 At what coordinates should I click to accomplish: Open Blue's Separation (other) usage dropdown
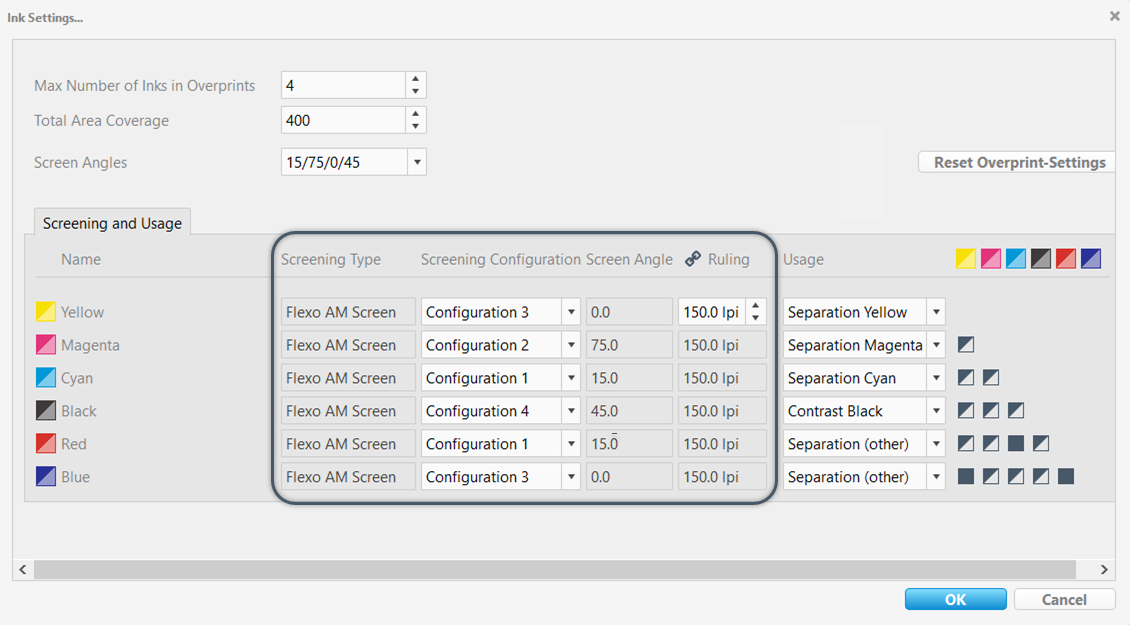[936, 476]
